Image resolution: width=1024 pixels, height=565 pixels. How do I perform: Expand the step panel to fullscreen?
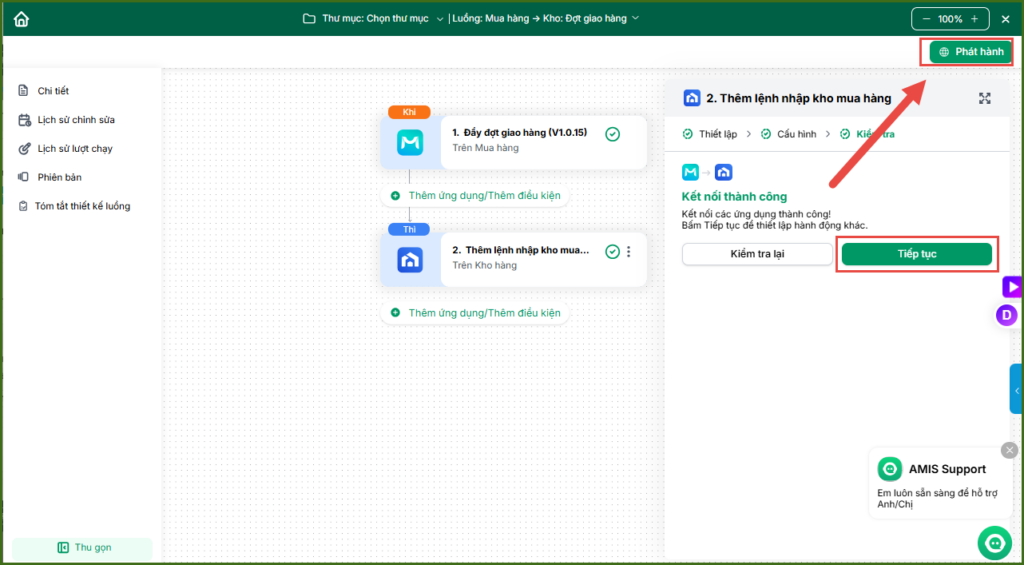click(985, 98)
